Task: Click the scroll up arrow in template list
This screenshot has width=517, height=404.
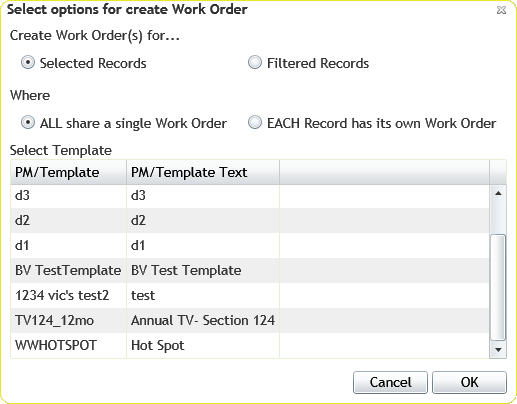Action: pyautogui.click(x=498, y=193)
